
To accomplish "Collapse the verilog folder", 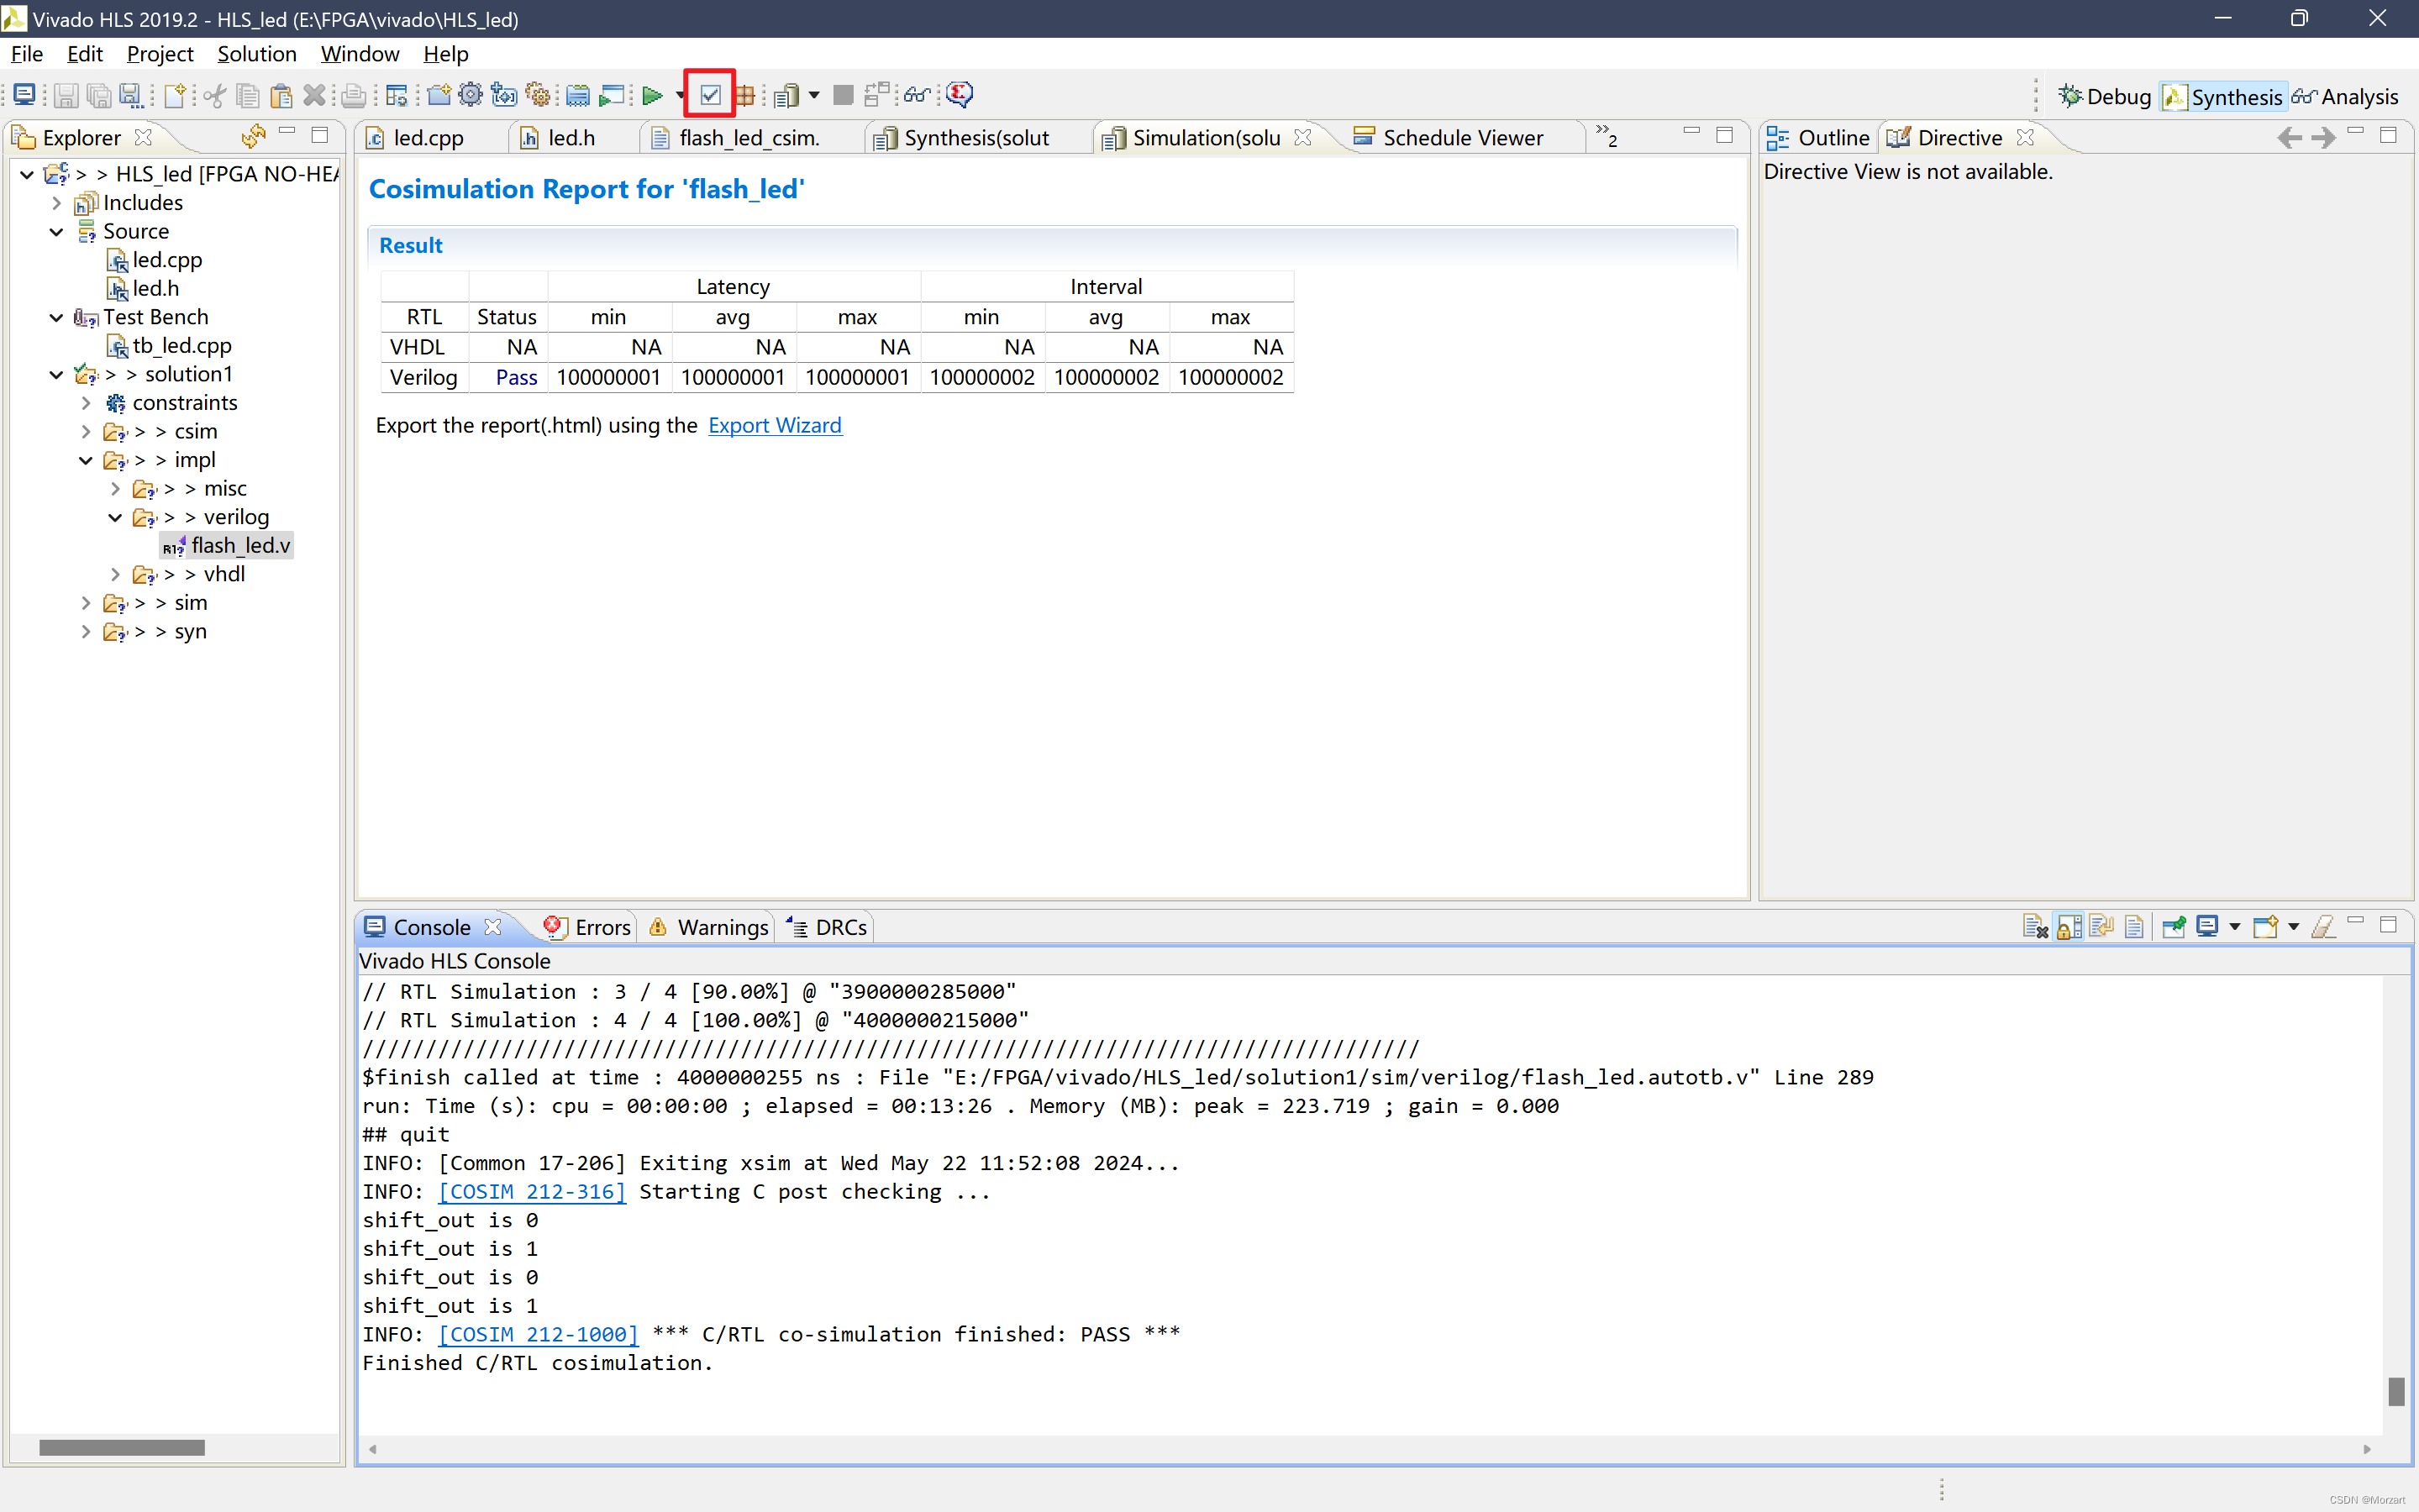I will [115, 517].
